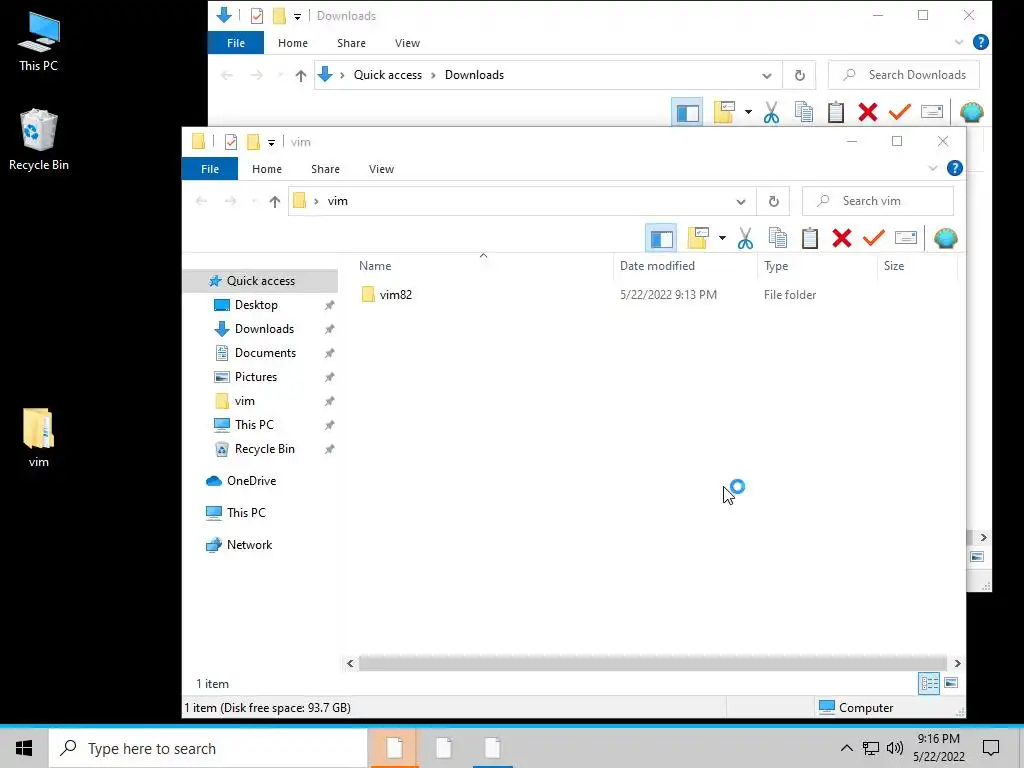
Task: Open folder options dropdown in Downloads window toolbar
Action: [x=748, y=112]
